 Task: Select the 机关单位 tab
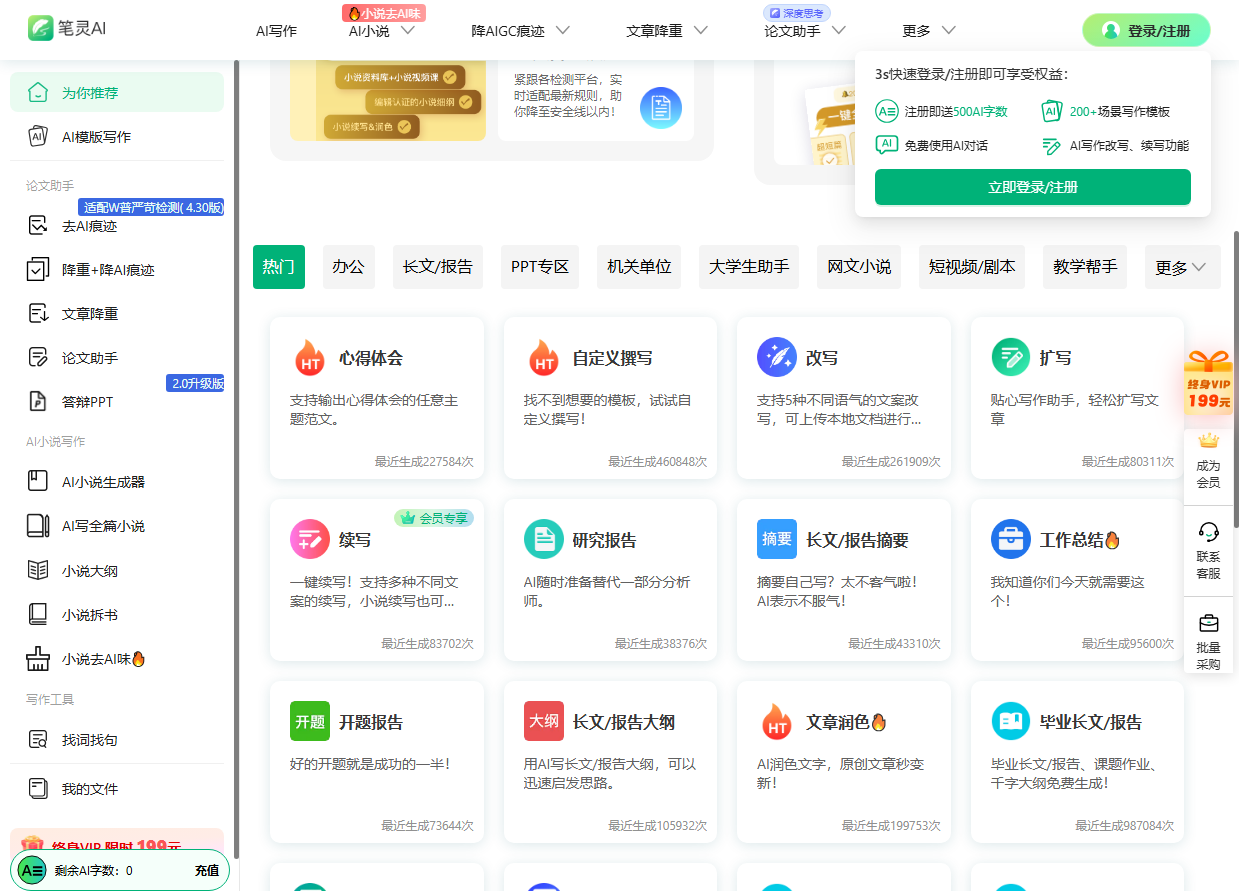coord(640,267)
